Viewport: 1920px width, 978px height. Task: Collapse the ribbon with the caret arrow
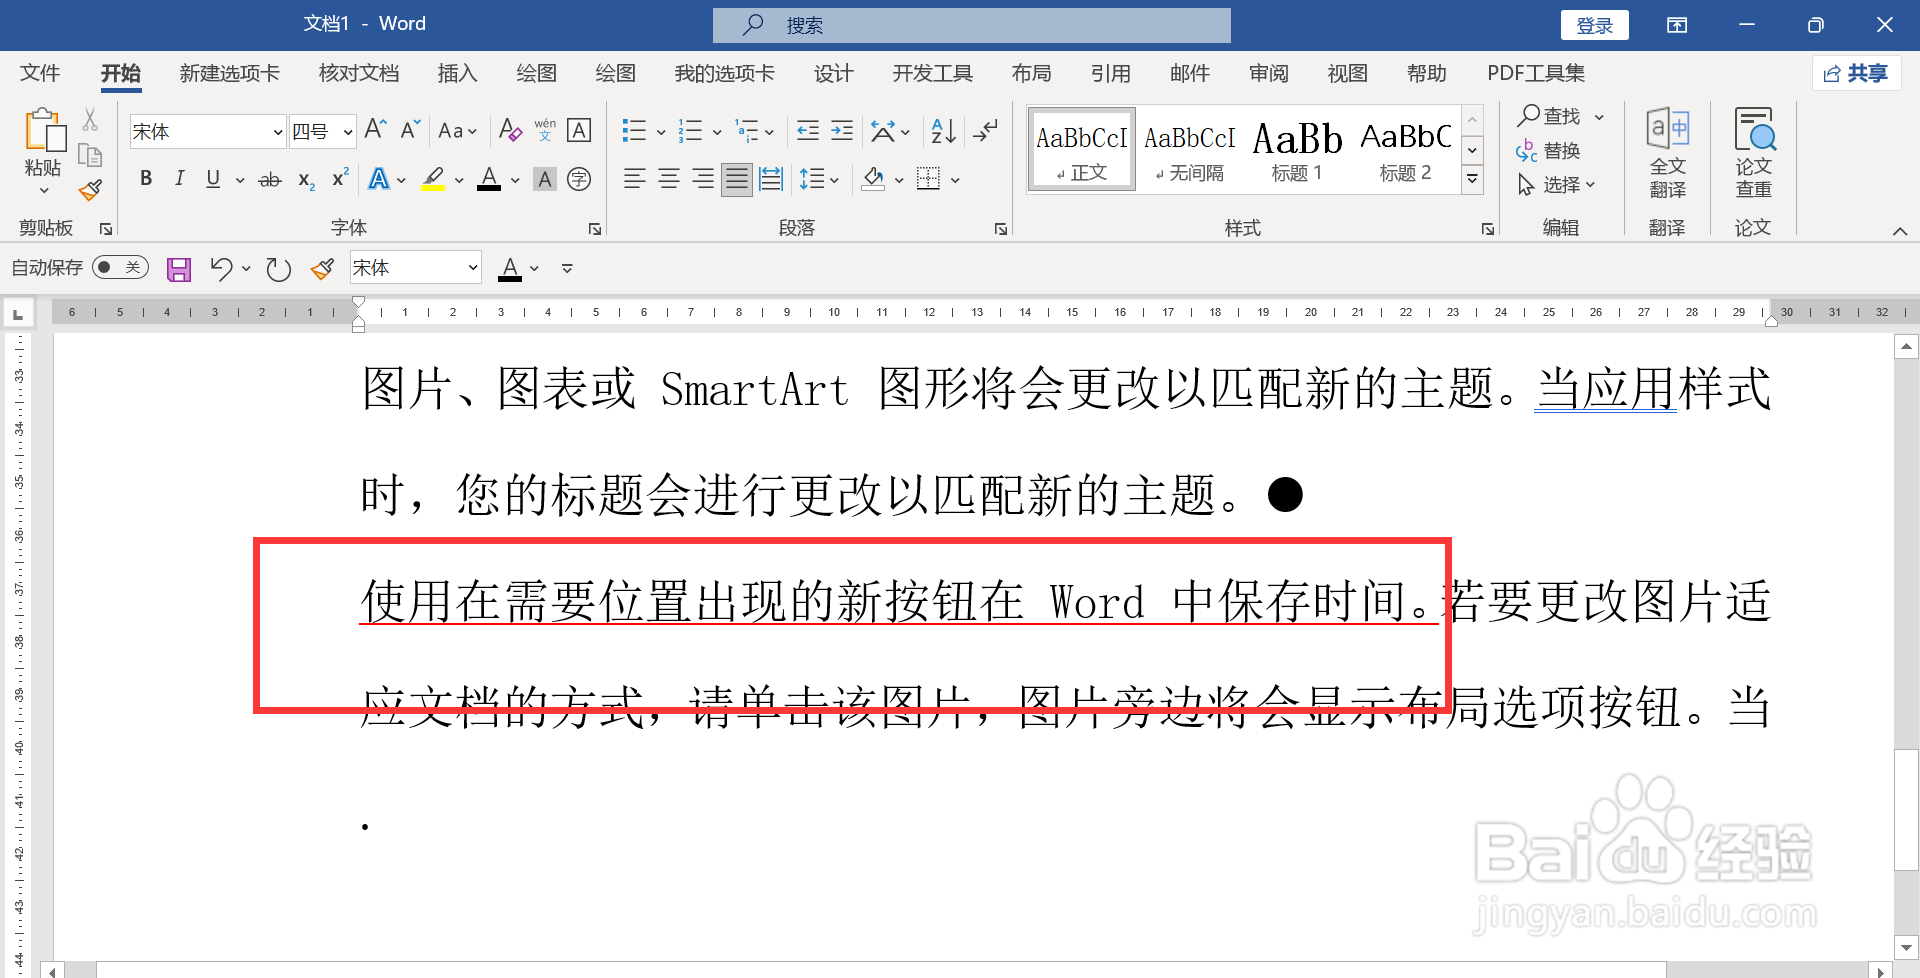pyautogui.click(x=1899, y=231)
